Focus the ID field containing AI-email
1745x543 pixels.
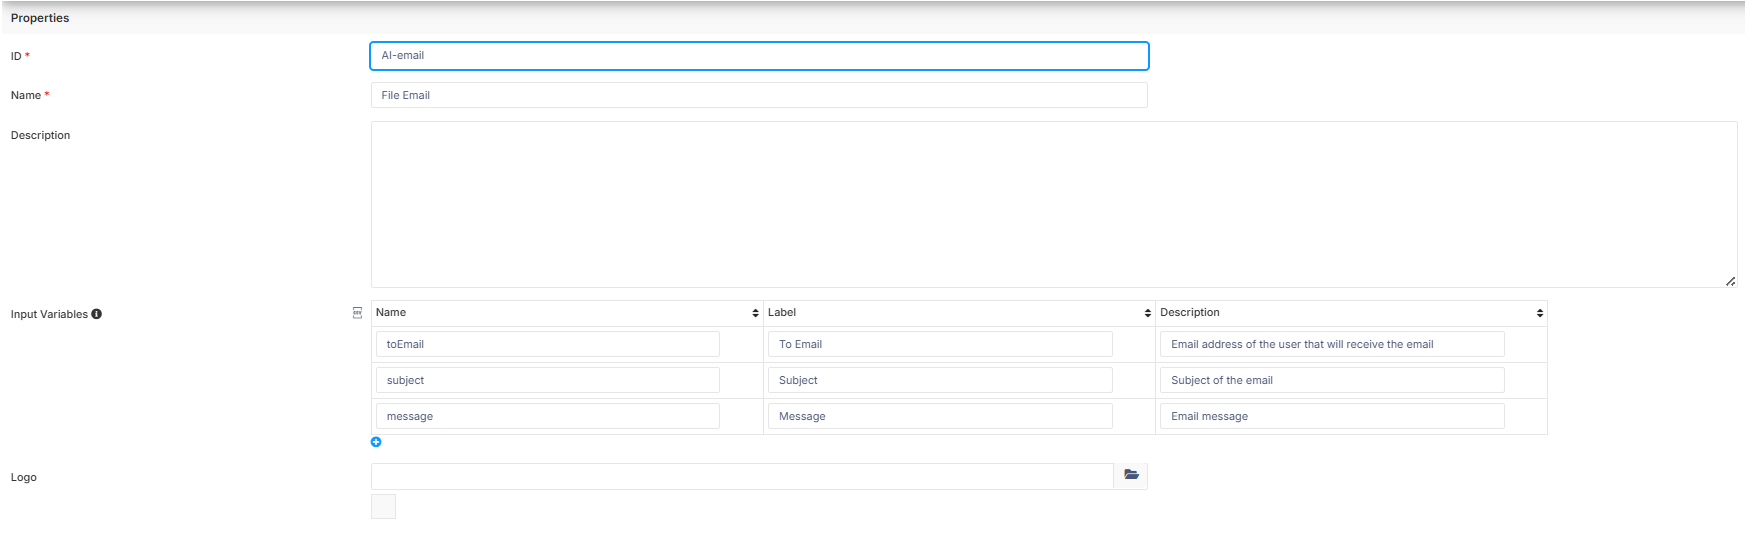[759, 56]
